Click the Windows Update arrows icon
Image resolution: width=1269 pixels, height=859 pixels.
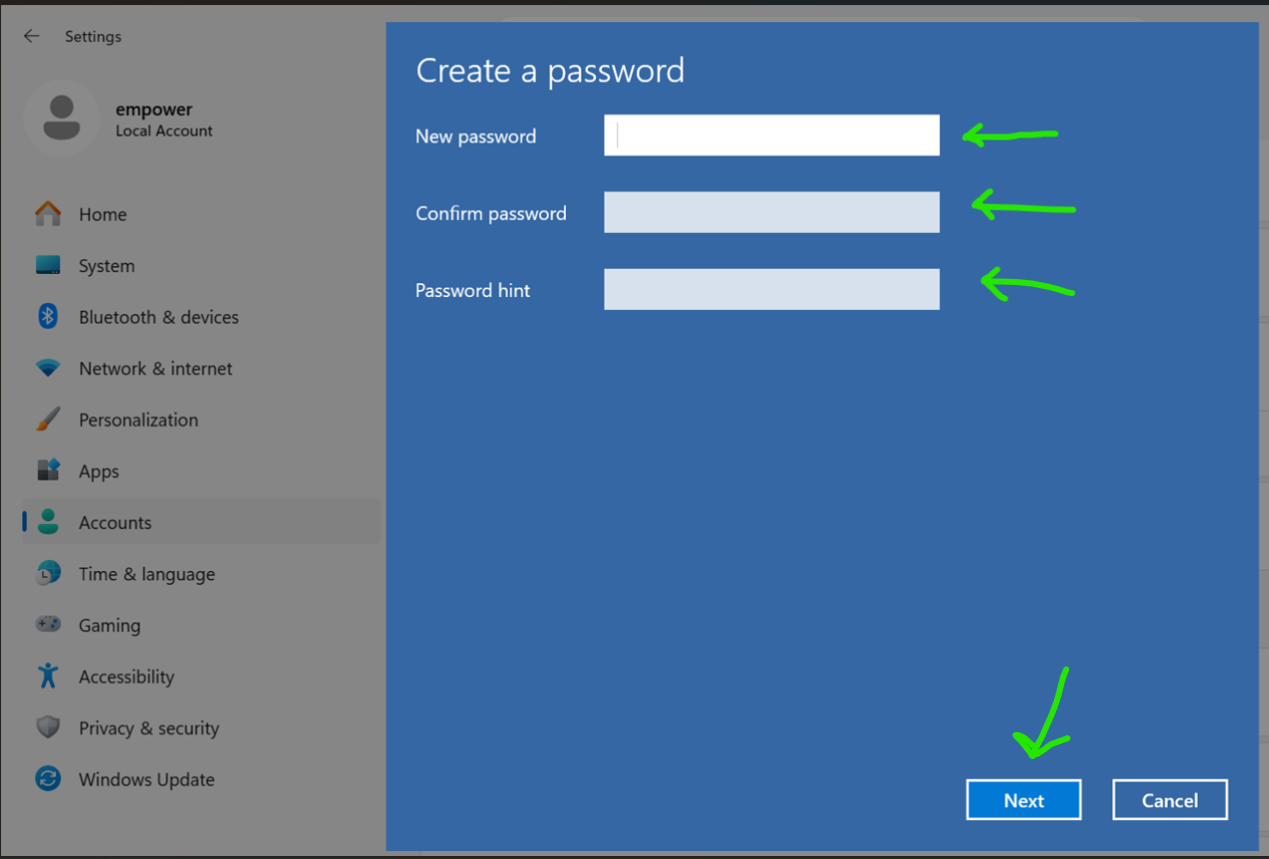pos(48,779)
